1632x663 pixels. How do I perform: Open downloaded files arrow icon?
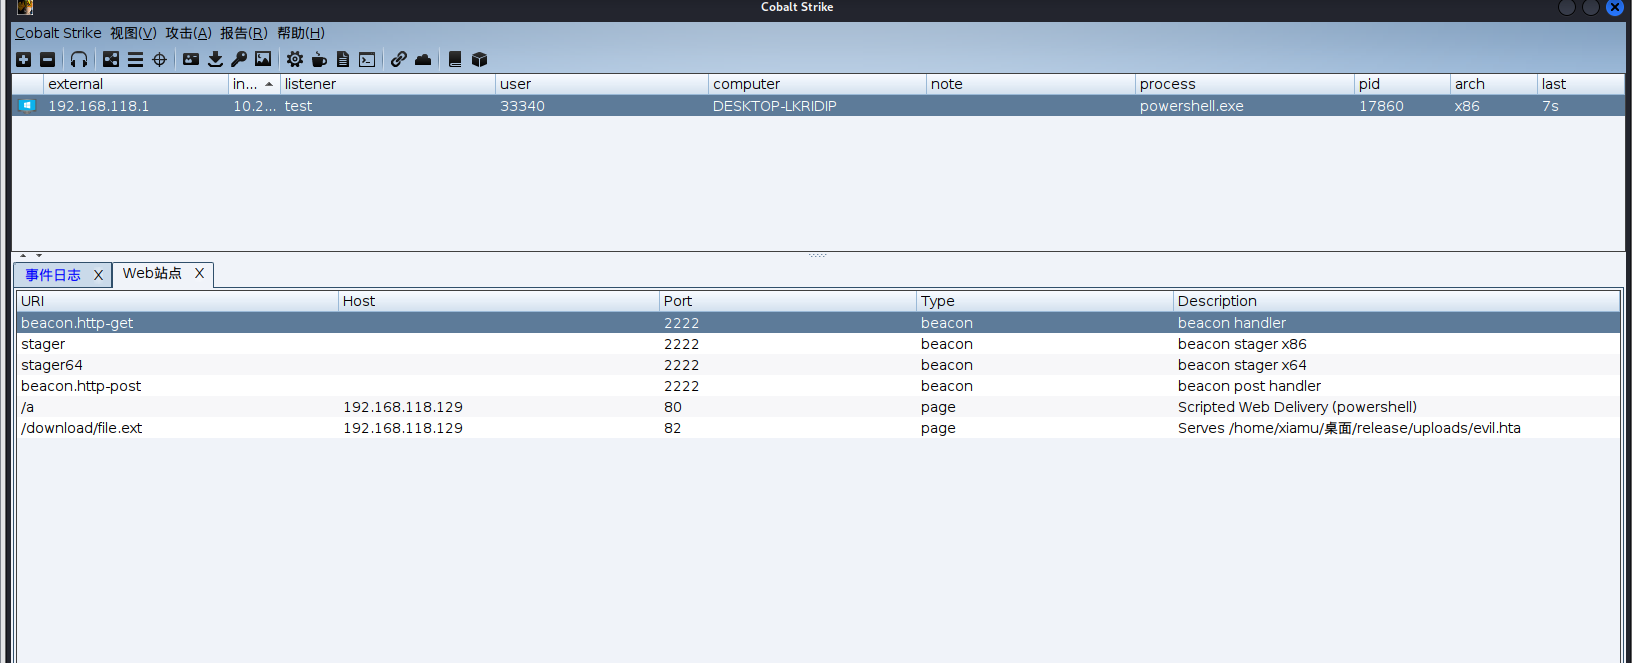(215, 60)
